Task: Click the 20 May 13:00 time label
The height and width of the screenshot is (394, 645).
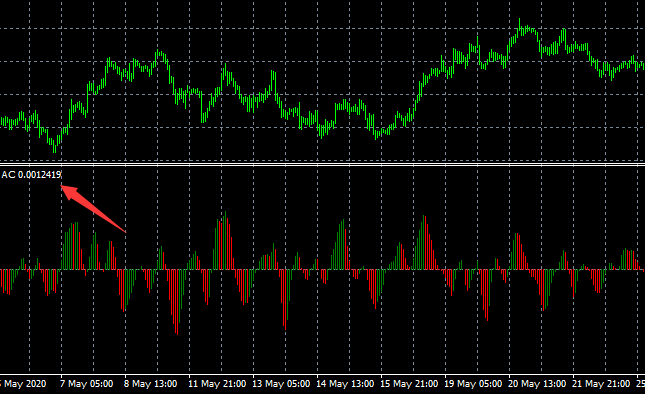Action: coord(537,384)
